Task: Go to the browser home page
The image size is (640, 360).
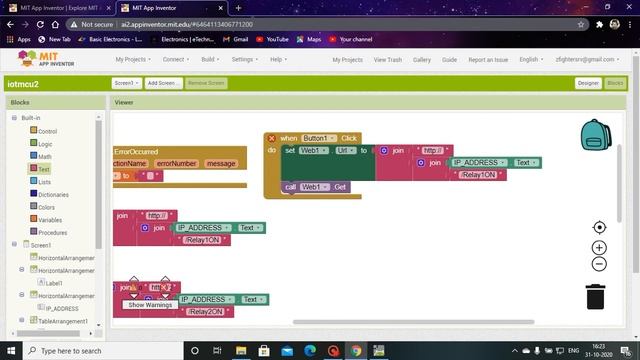Action: [55, 24]
